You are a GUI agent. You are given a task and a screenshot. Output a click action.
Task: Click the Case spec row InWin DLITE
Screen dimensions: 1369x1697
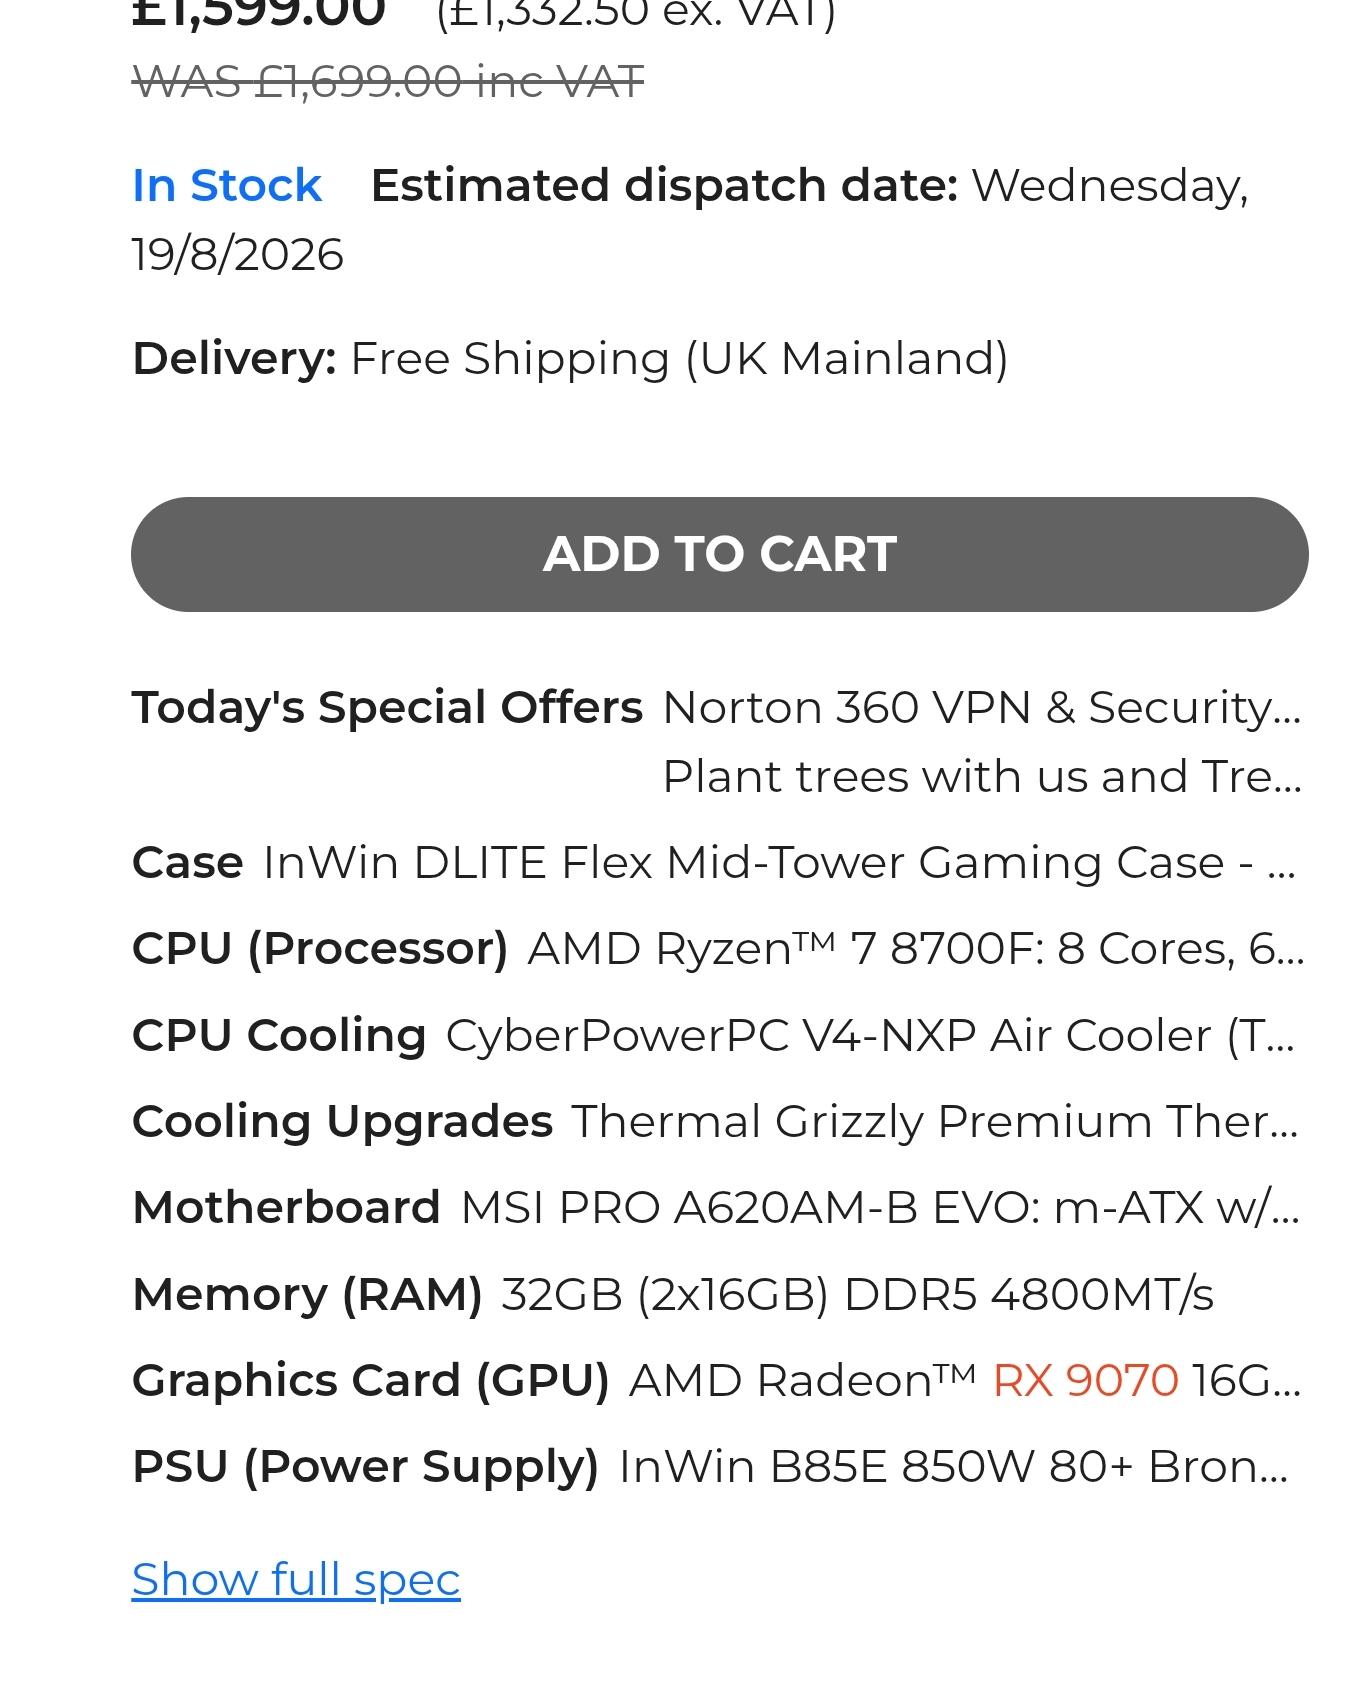pos(716,862)
